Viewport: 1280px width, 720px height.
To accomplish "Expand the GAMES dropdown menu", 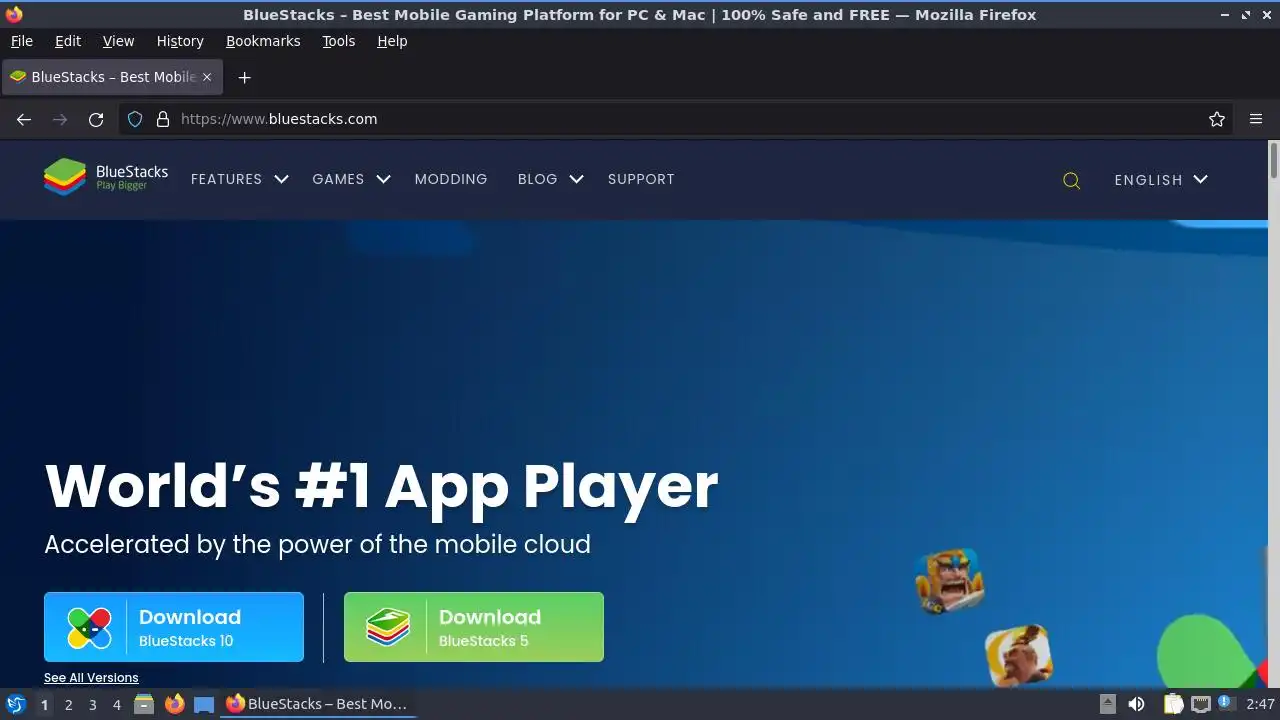I will pyautogui.click(x=351, y=179).
